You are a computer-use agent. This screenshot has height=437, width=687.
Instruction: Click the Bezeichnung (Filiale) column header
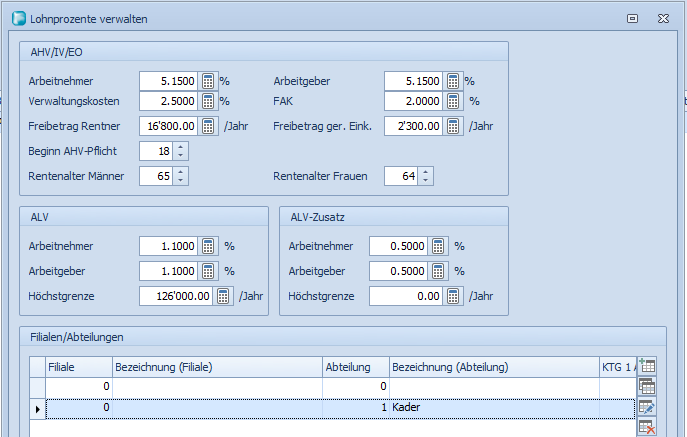point(216,367)
